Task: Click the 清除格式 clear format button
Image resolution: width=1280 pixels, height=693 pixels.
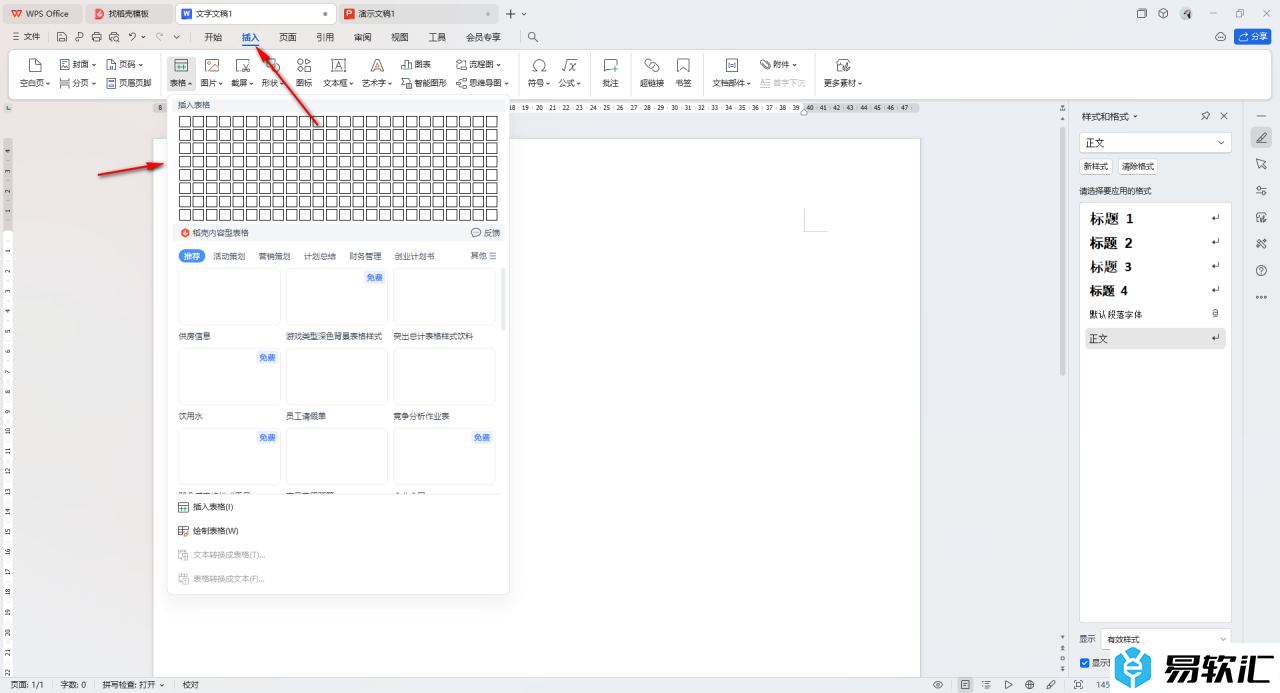Action: click(x=1138, y=167)
